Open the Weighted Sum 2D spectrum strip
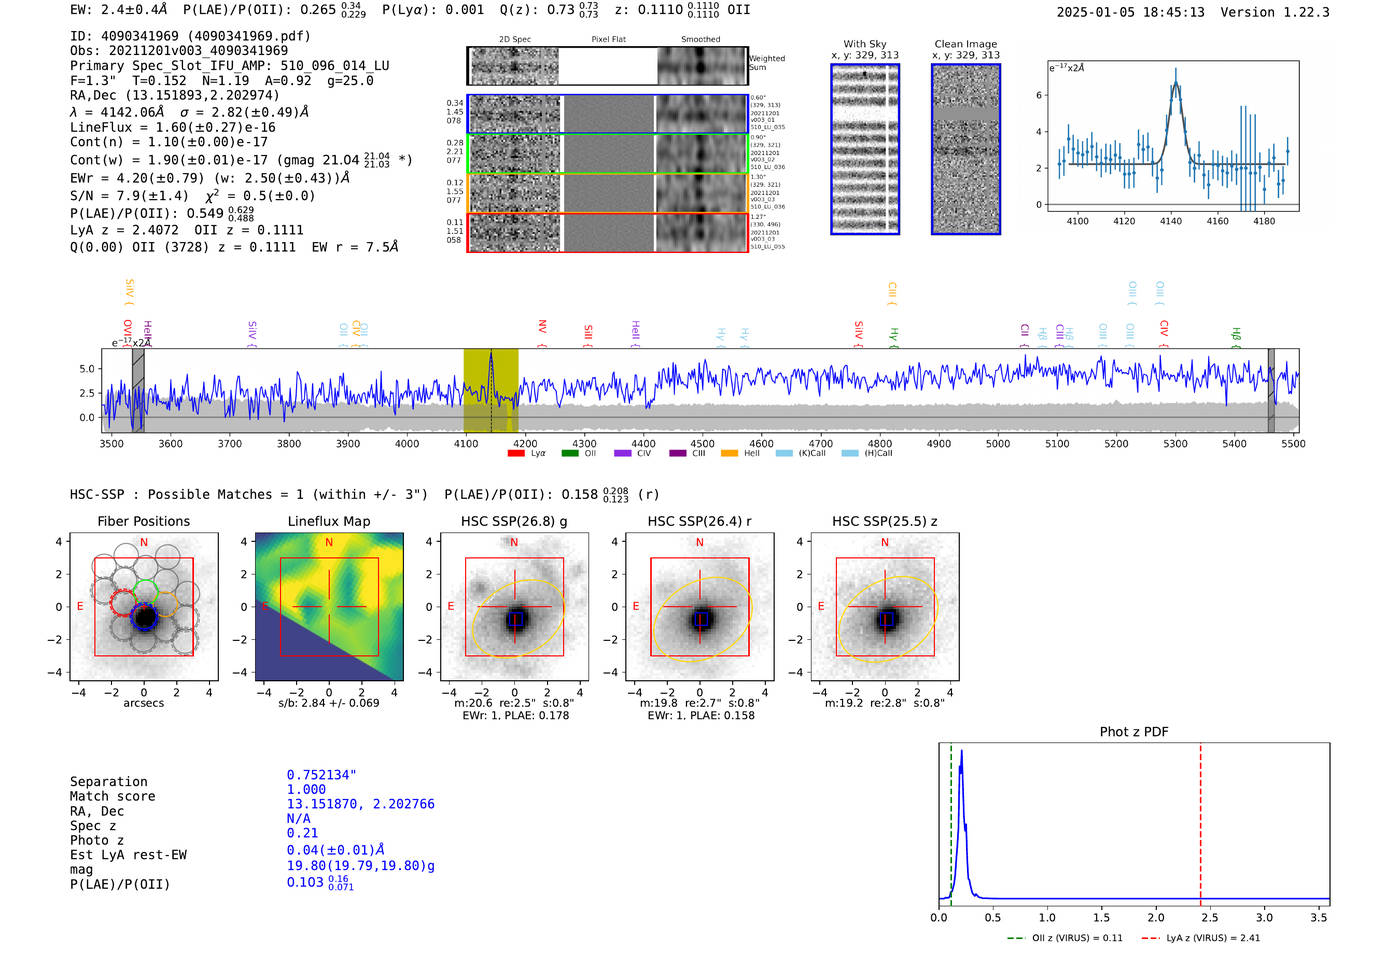Viewport: 1400px width, 953px height. click(607, 66)
